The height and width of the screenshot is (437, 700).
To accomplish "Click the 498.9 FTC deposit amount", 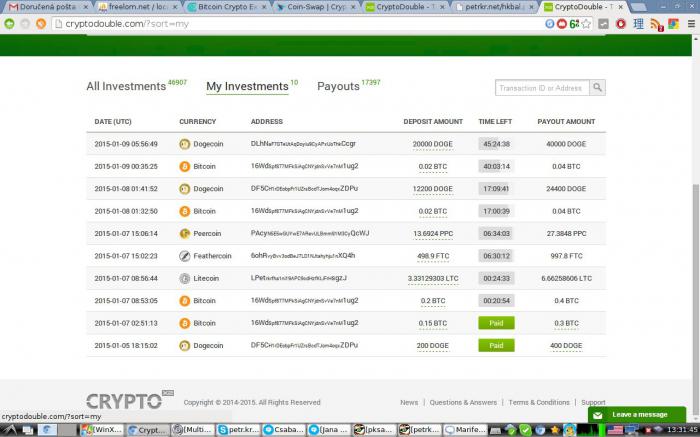I will [433, 256].
